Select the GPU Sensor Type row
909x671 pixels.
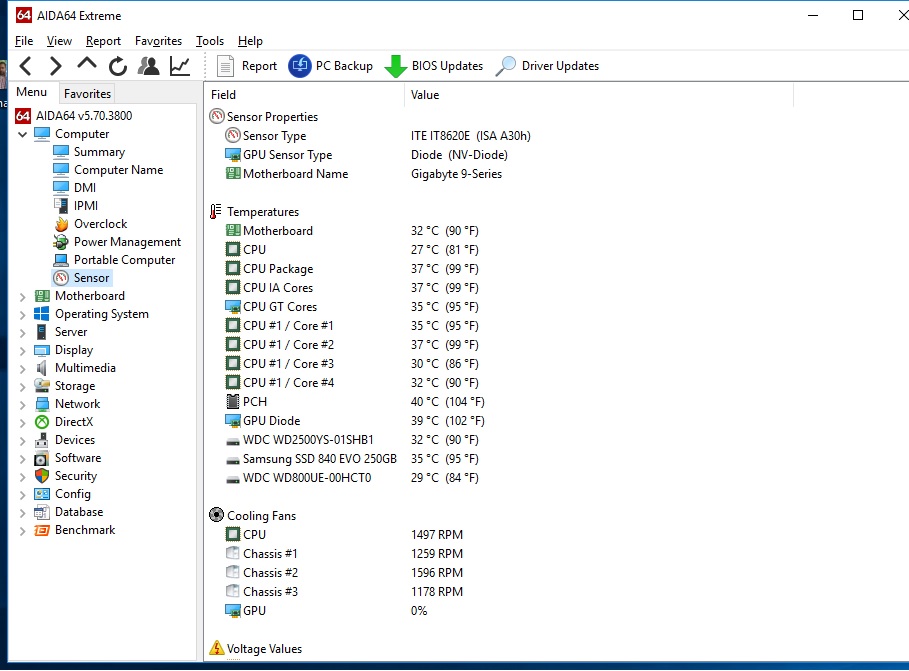click(365, 155)
